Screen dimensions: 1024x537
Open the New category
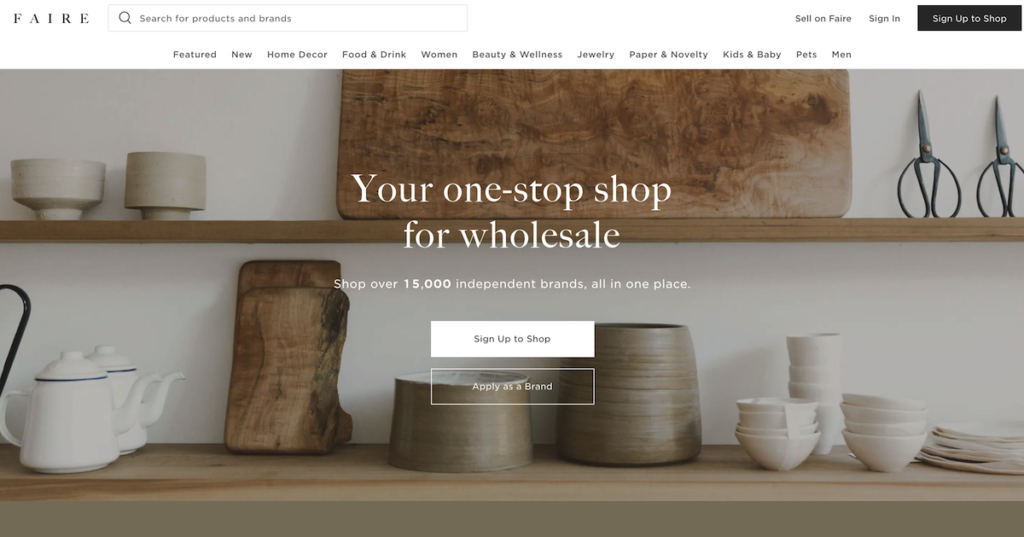click(x=242, y=54)
